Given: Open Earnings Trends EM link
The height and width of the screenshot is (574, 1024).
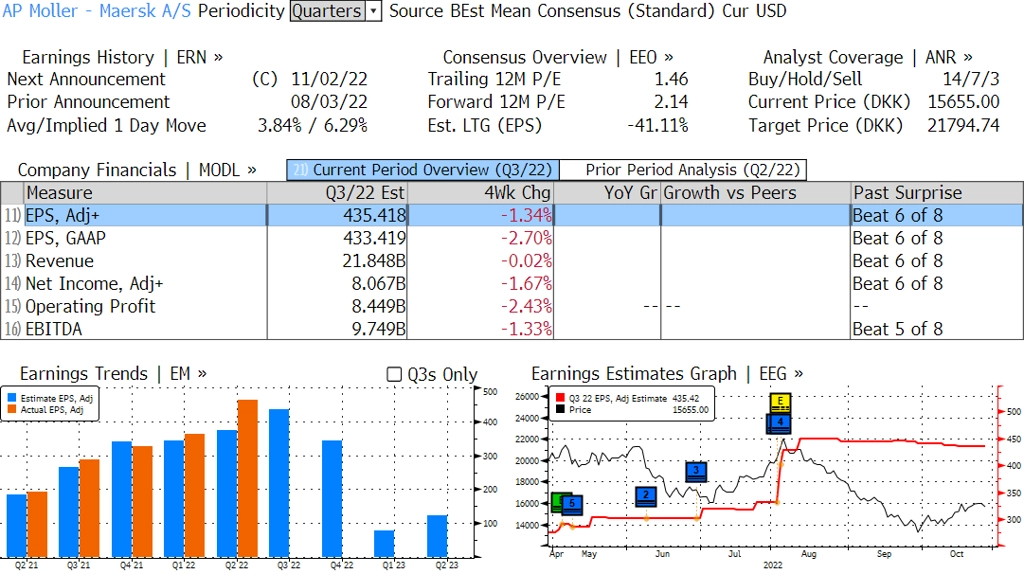Looking at the screenshot, I should 113,374.
